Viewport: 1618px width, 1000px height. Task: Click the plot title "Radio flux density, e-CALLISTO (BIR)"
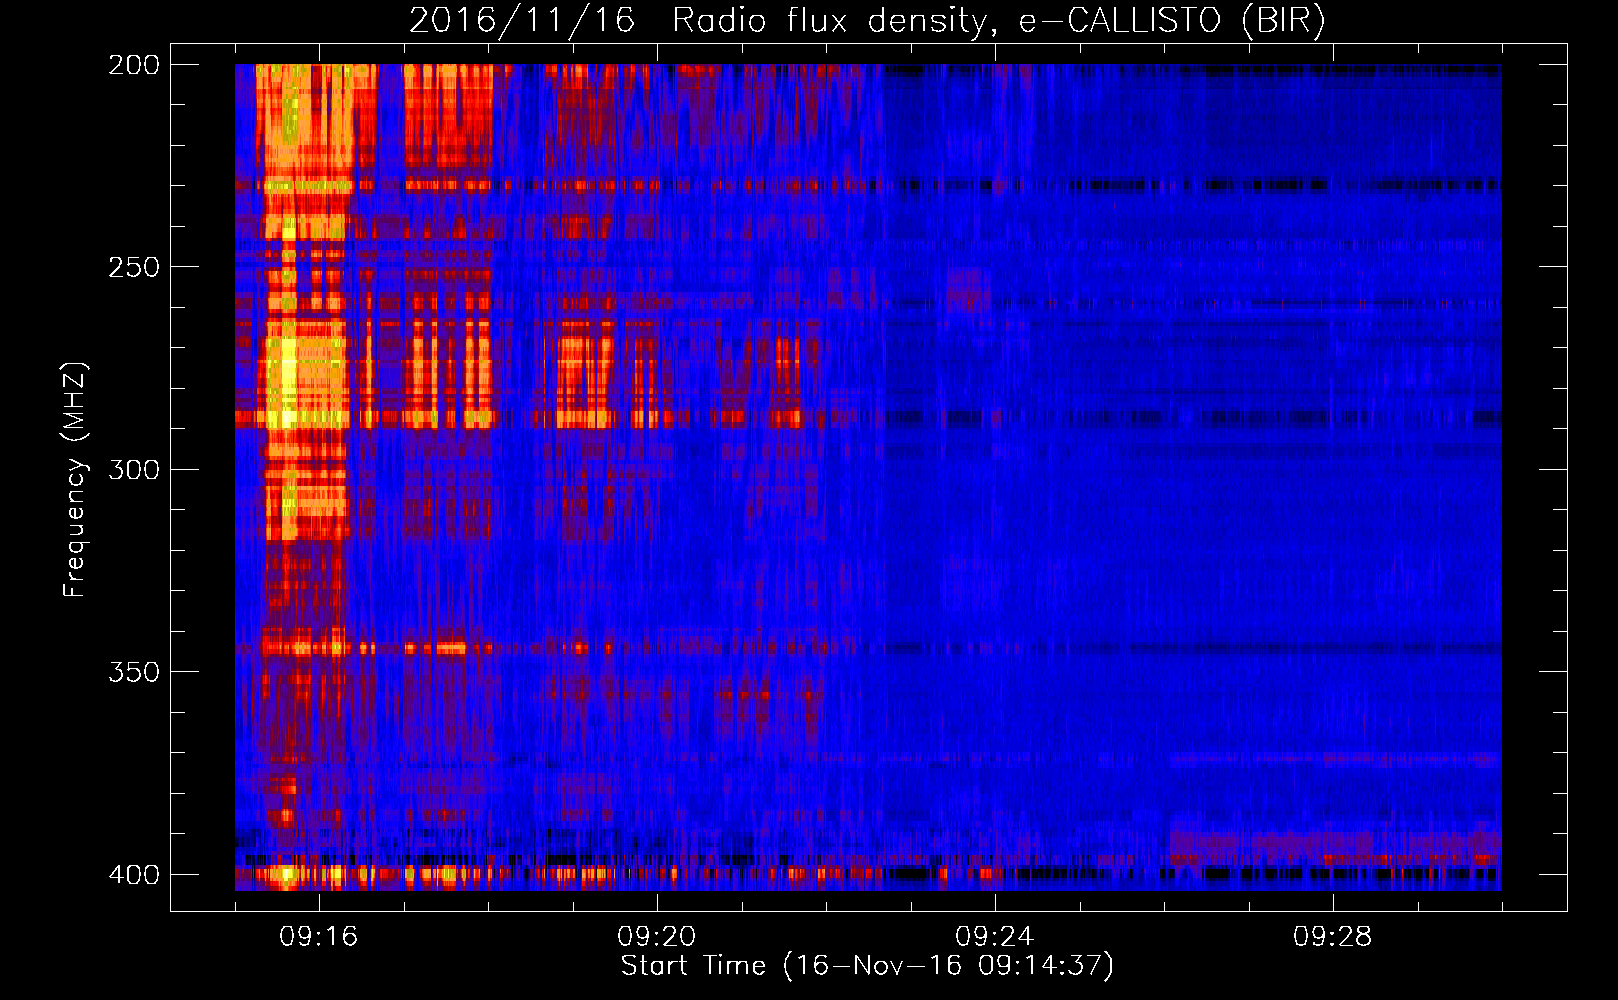tap(998, 21)
